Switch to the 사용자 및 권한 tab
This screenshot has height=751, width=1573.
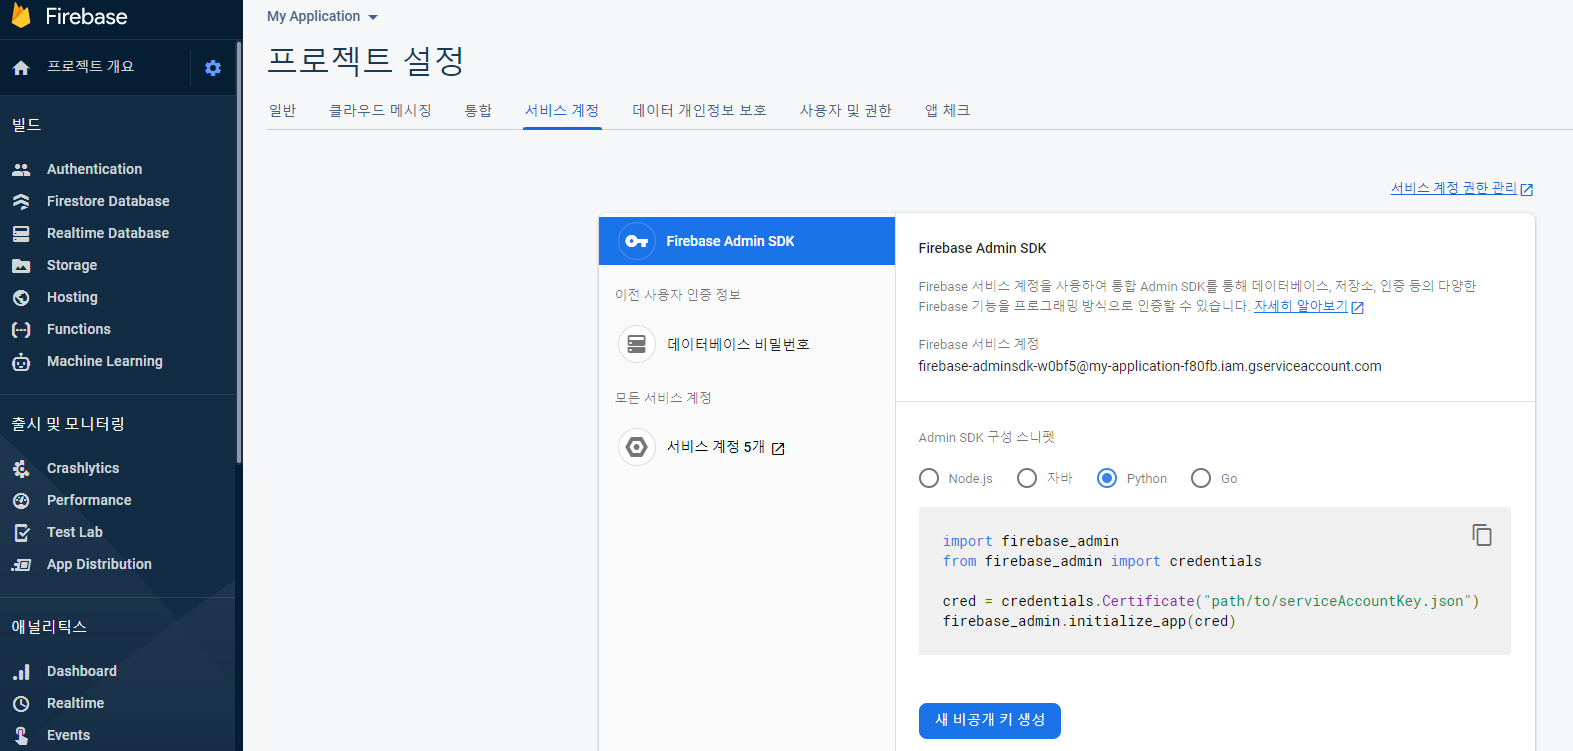pos(845,110)
